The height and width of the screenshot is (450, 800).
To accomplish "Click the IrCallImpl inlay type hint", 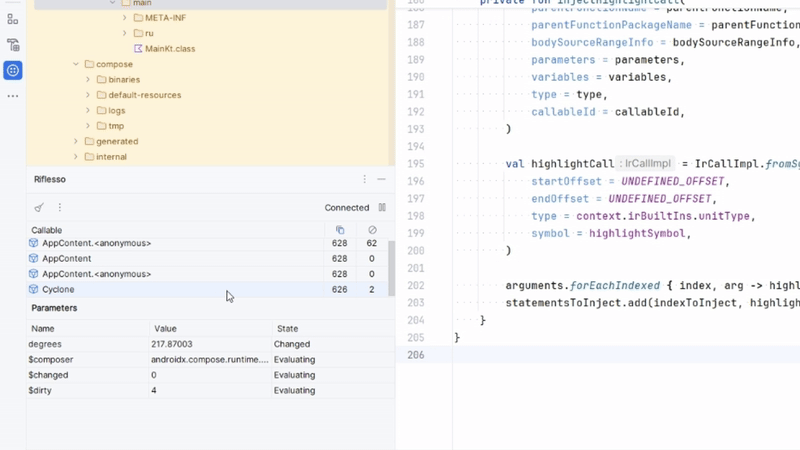I will point(645,164).
